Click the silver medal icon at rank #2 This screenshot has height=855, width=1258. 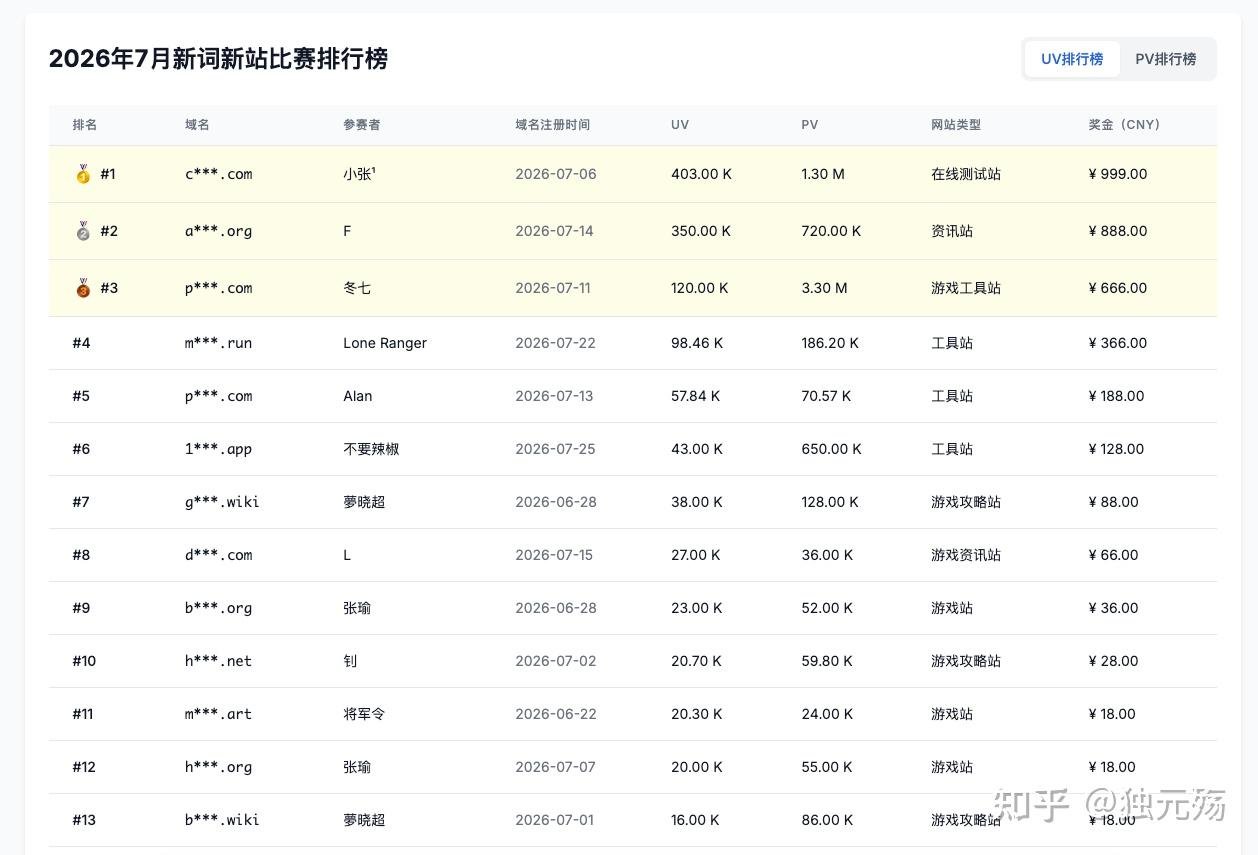pyautogui.click(x=84, y=231)
